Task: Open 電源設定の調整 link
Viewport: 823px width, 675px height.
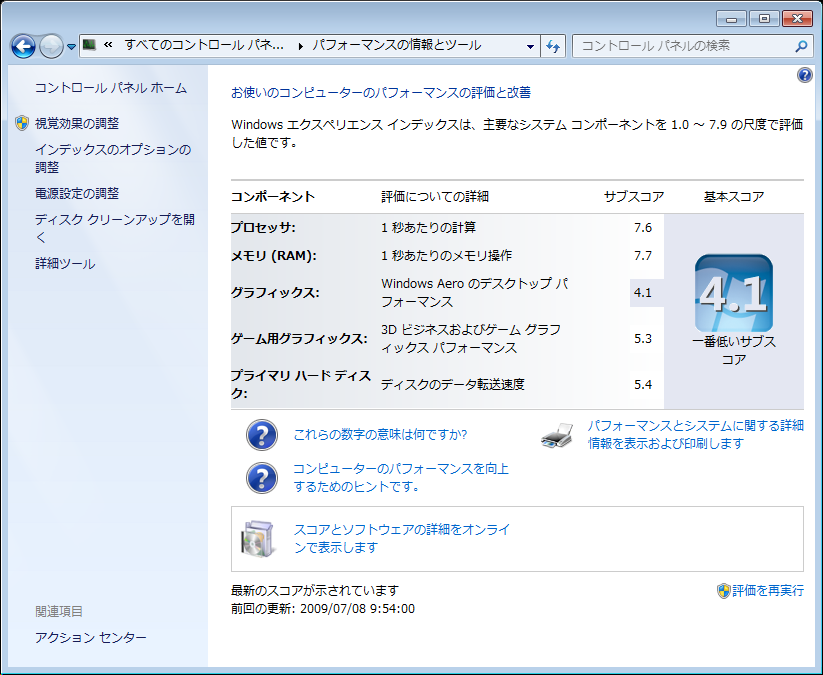Action: click(77, 194)
